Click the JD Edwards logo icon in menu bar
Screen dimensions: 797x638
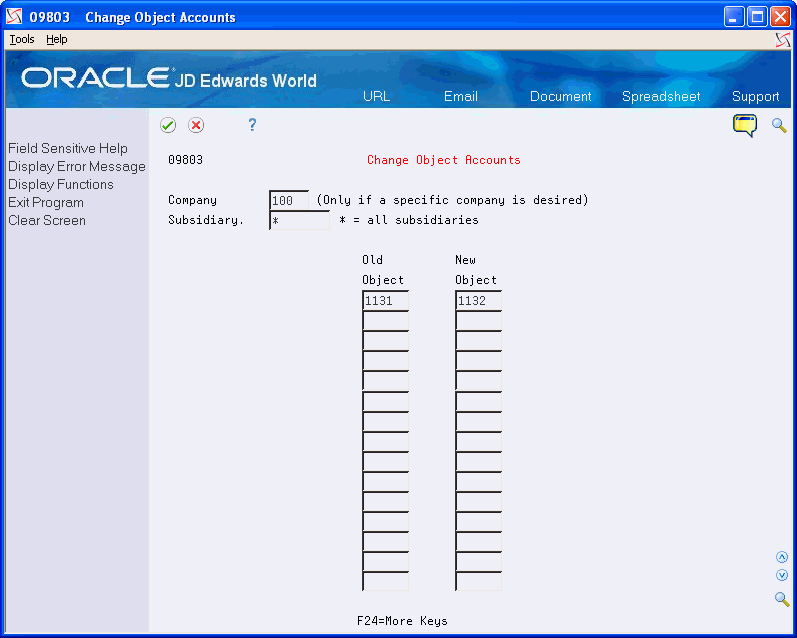[x=783, y=40]
